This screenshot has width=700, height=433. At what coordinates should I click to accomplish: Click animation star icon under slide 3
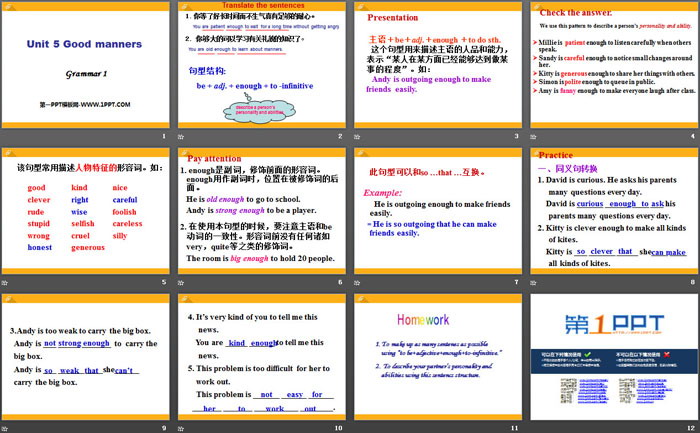[357, 137]
